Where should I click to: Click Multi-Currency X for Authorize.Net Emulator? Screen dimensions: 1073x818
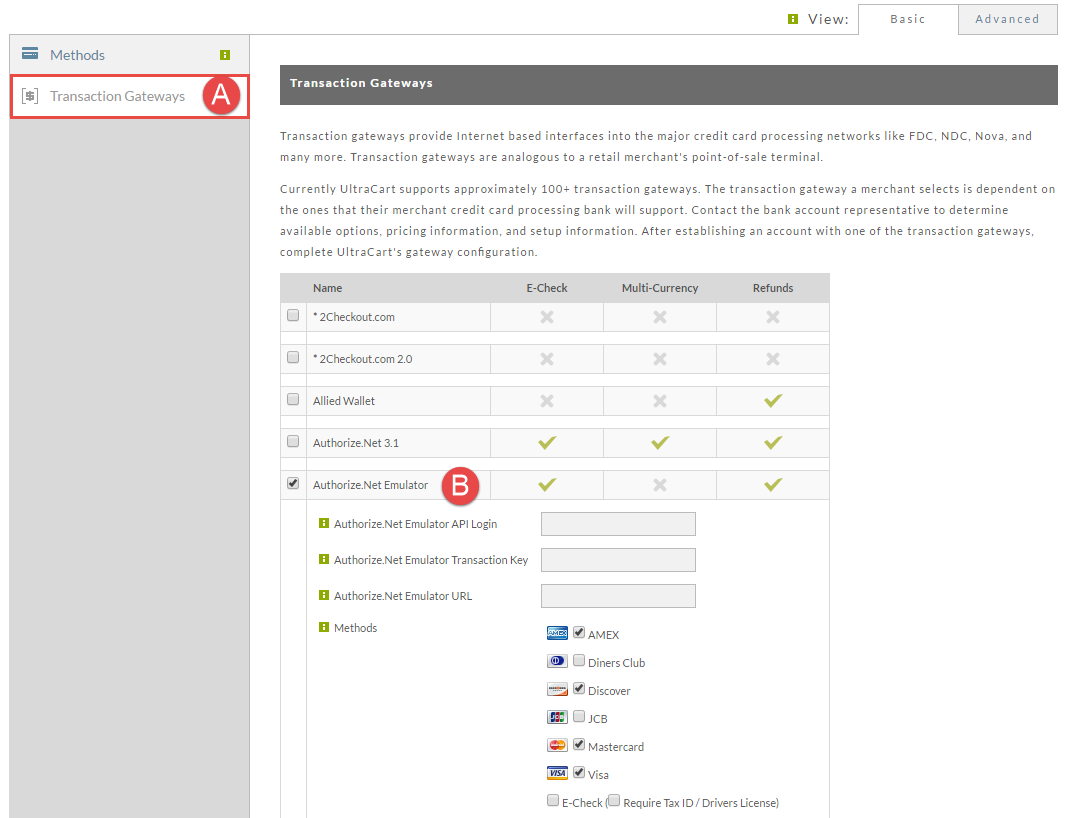click(x=660, y=485)
